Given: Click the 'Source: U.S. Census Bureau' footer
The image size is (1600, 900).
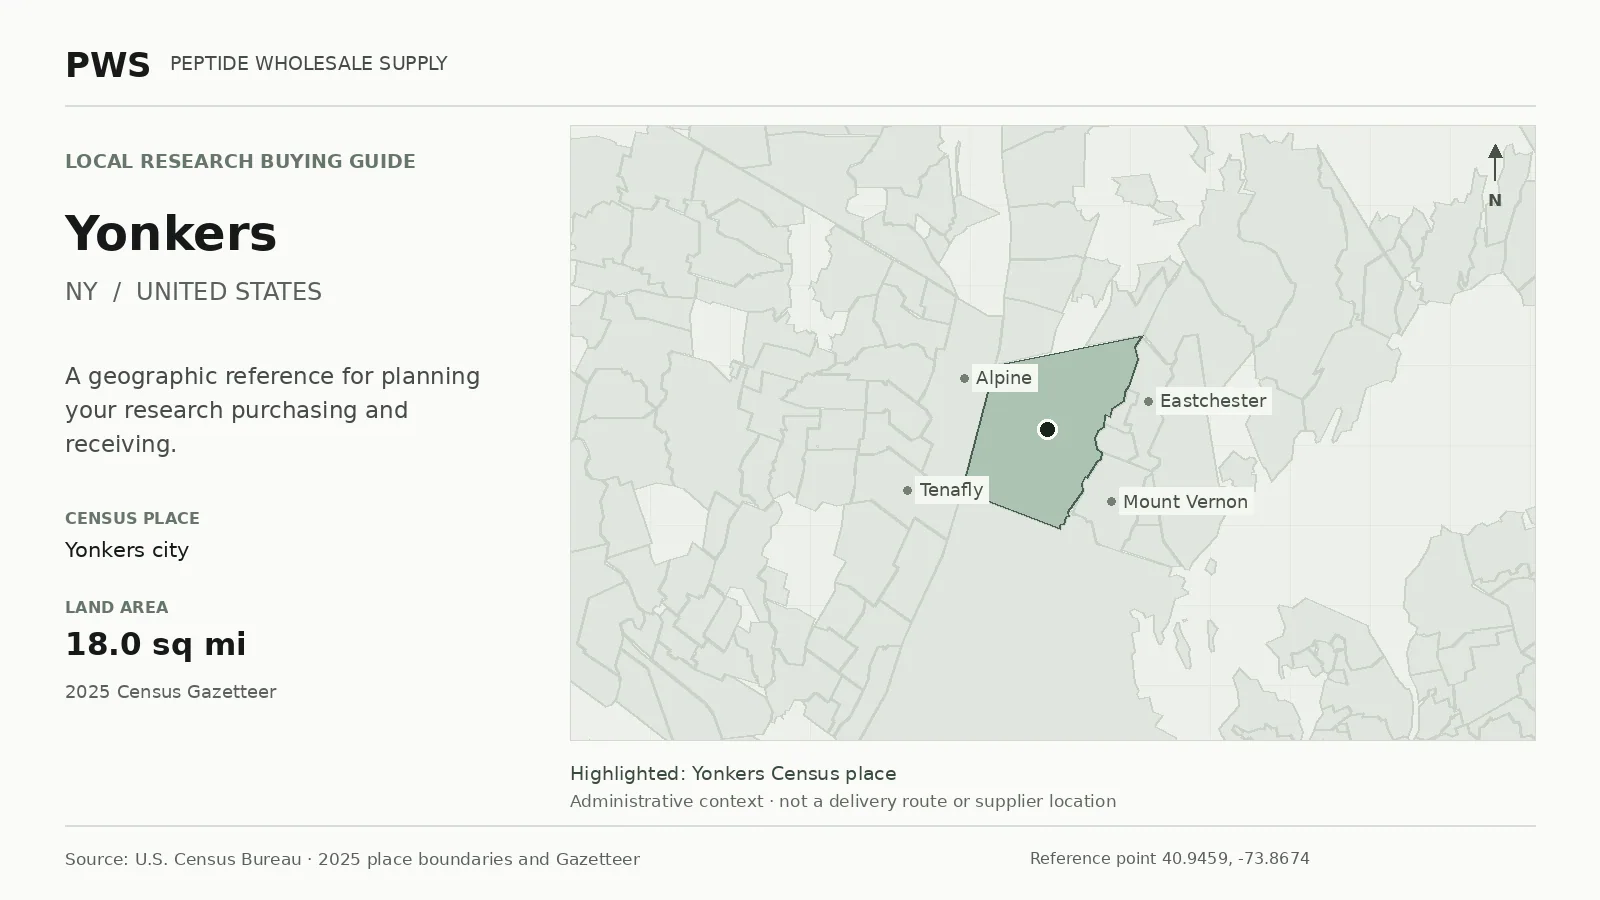Looking at the screenshot, I should click(x=352, y=859).
